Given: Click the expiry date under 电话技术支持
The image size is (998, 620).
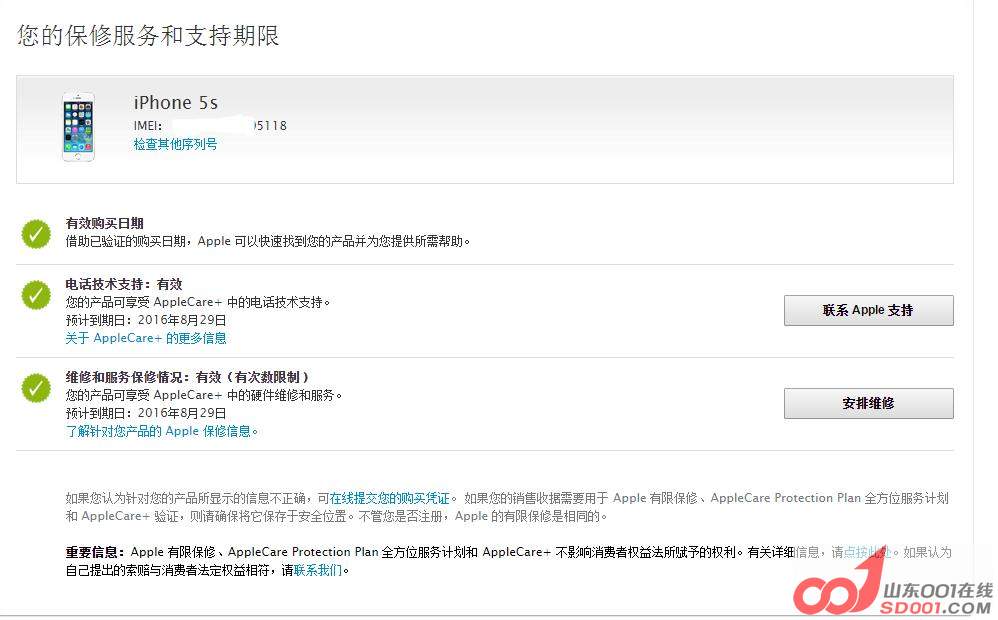Looking at the screenshot, I should point(146,320).
